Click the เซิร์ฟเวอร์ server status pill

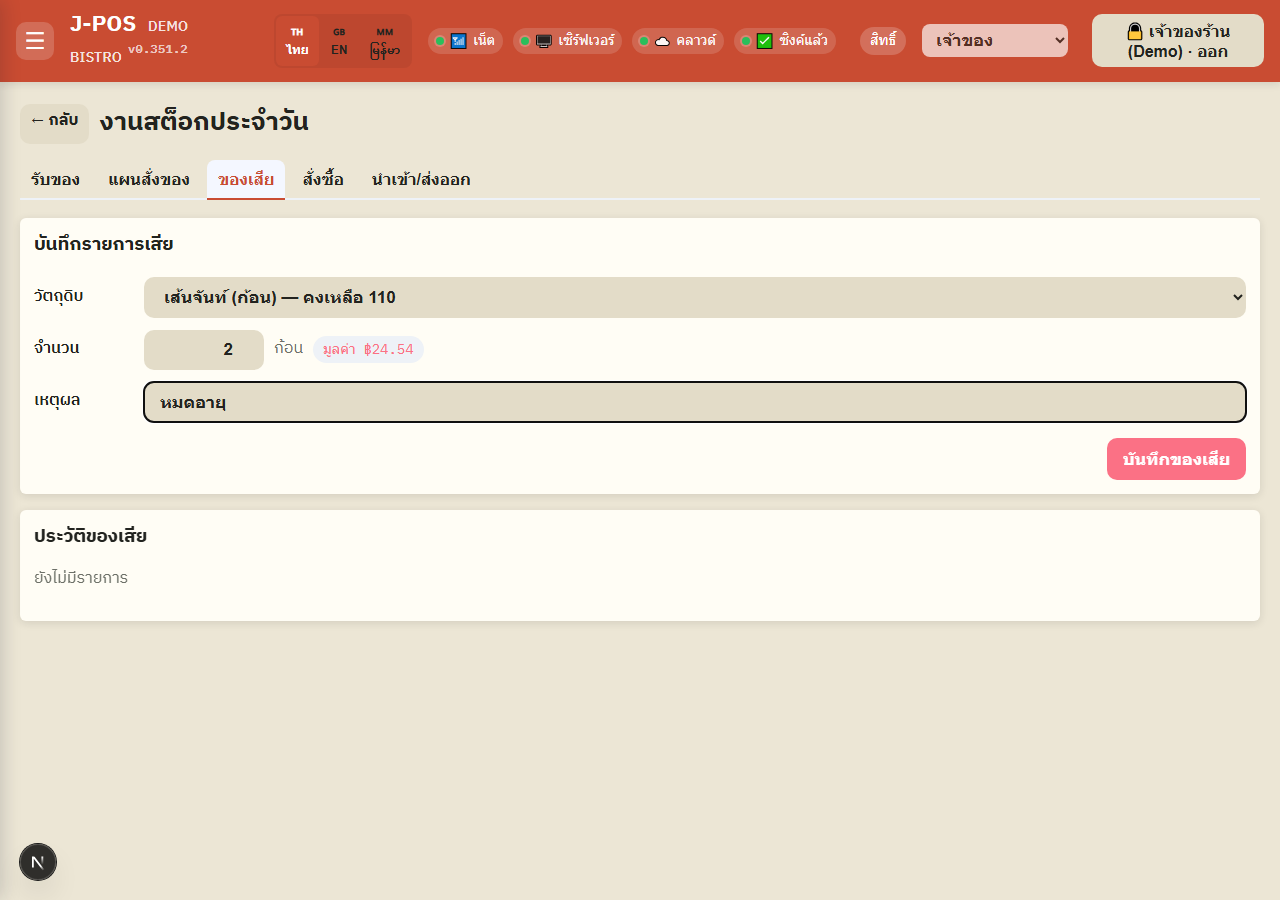point(568,41)
